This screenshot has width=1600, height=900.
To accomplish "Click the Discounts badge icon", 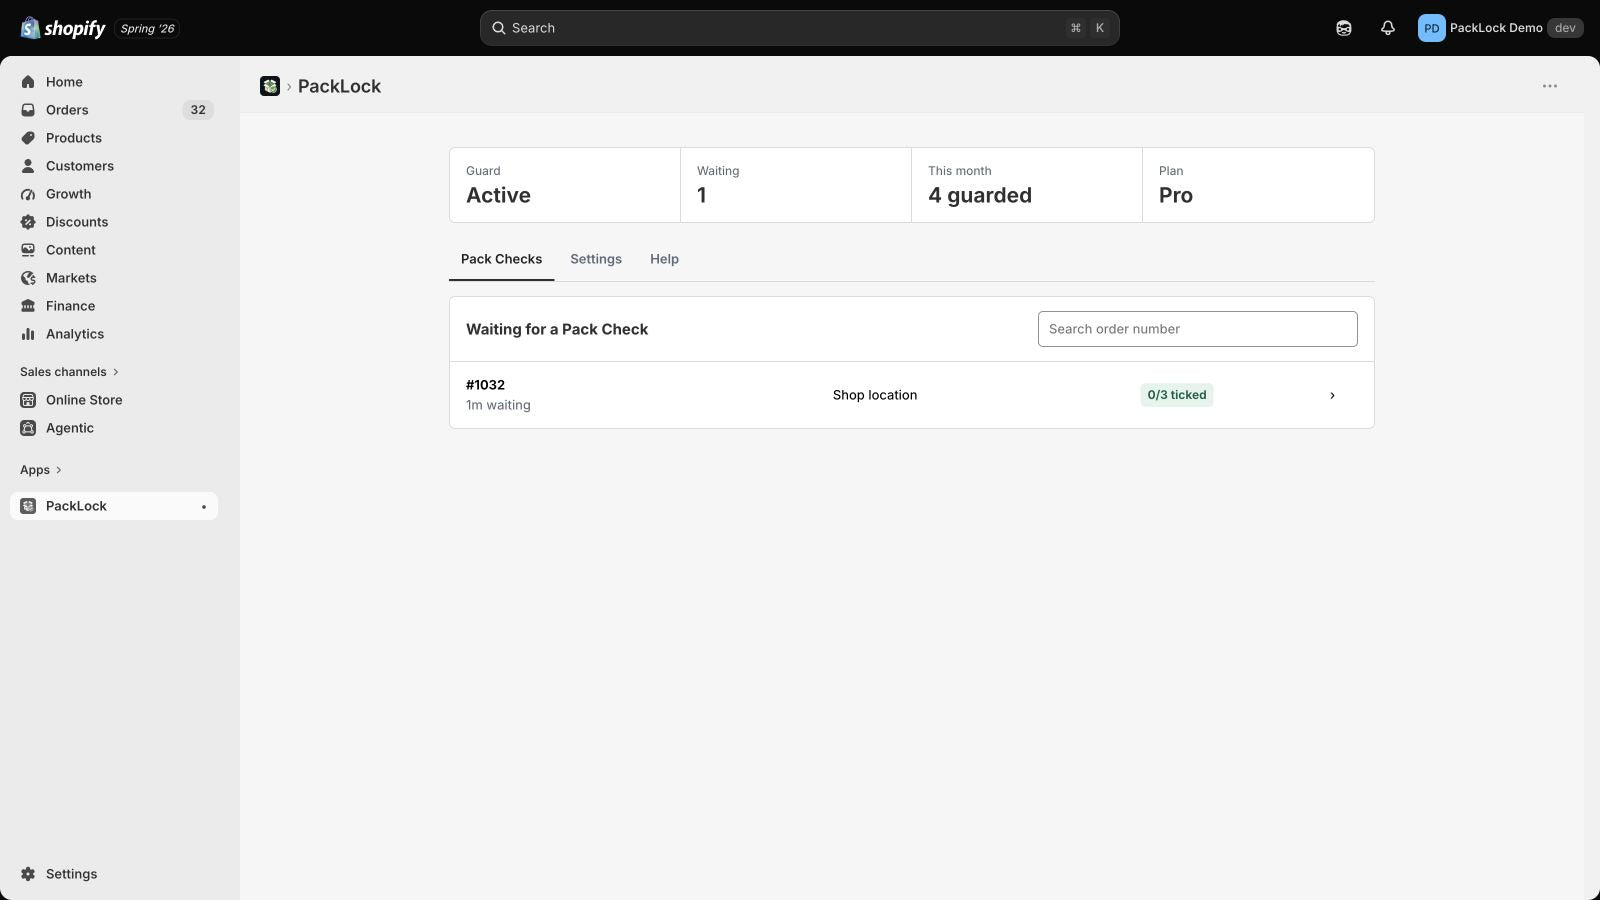I will tap(28, 222).
